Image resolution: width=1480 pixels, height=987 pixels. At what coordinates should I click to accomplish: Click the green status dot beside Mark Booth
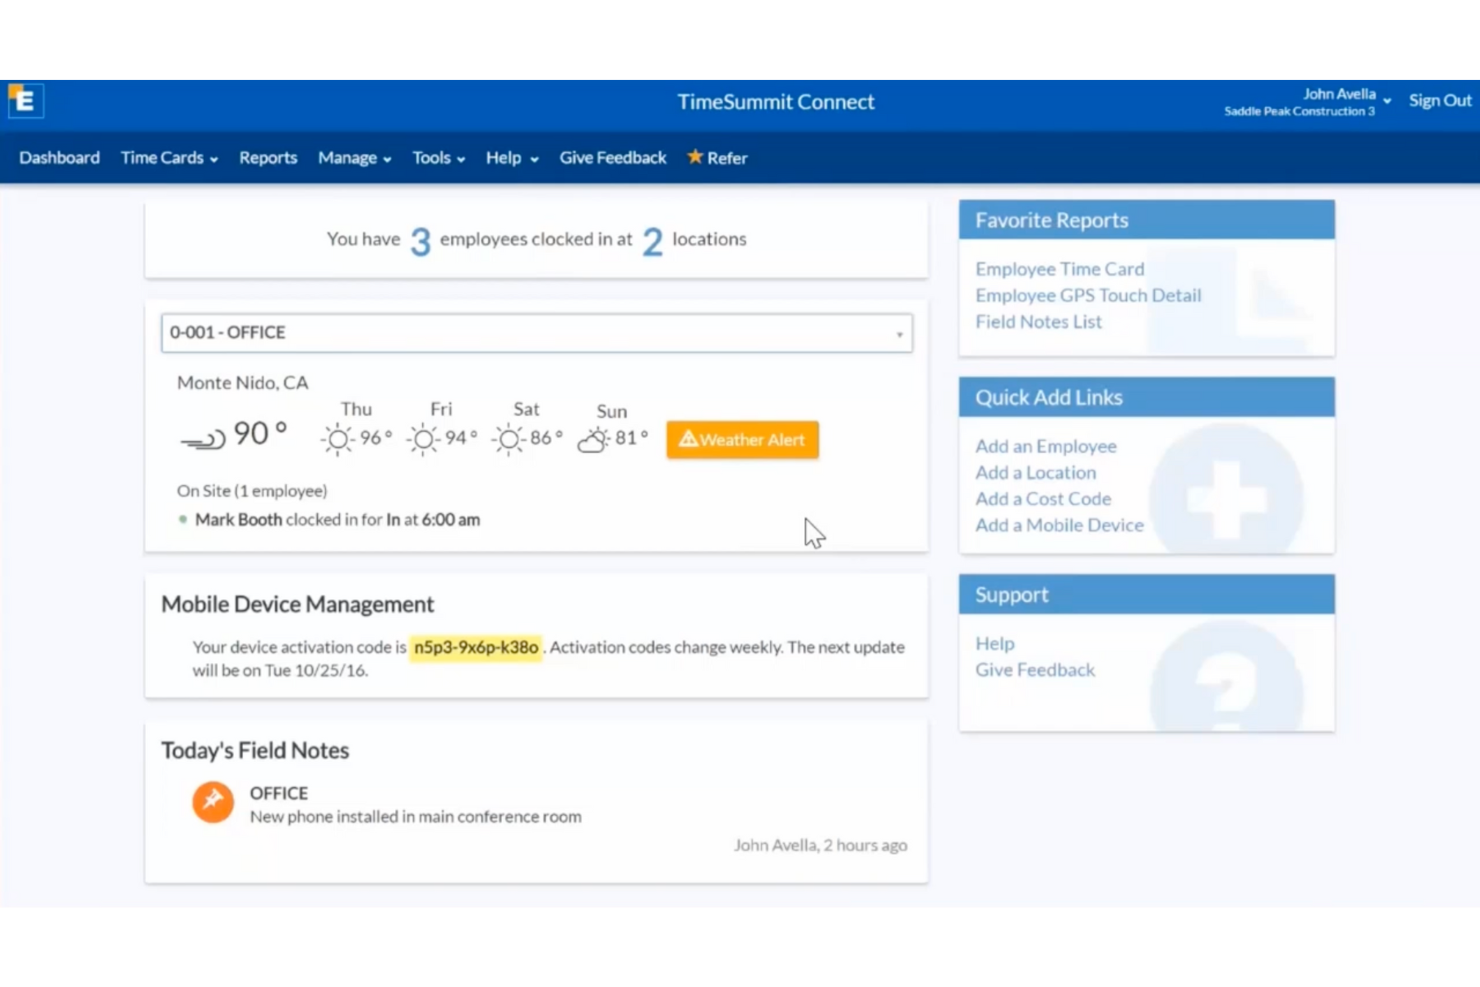[182, 520]
